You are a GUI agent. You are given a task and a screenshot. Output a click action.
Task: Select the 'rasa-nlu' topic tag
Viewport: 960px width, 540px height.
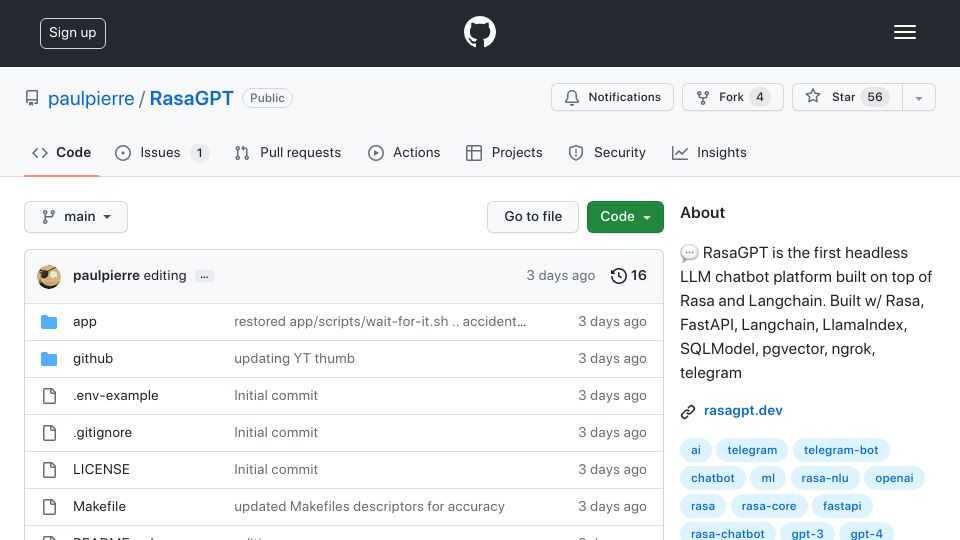[x=825, y=478]
